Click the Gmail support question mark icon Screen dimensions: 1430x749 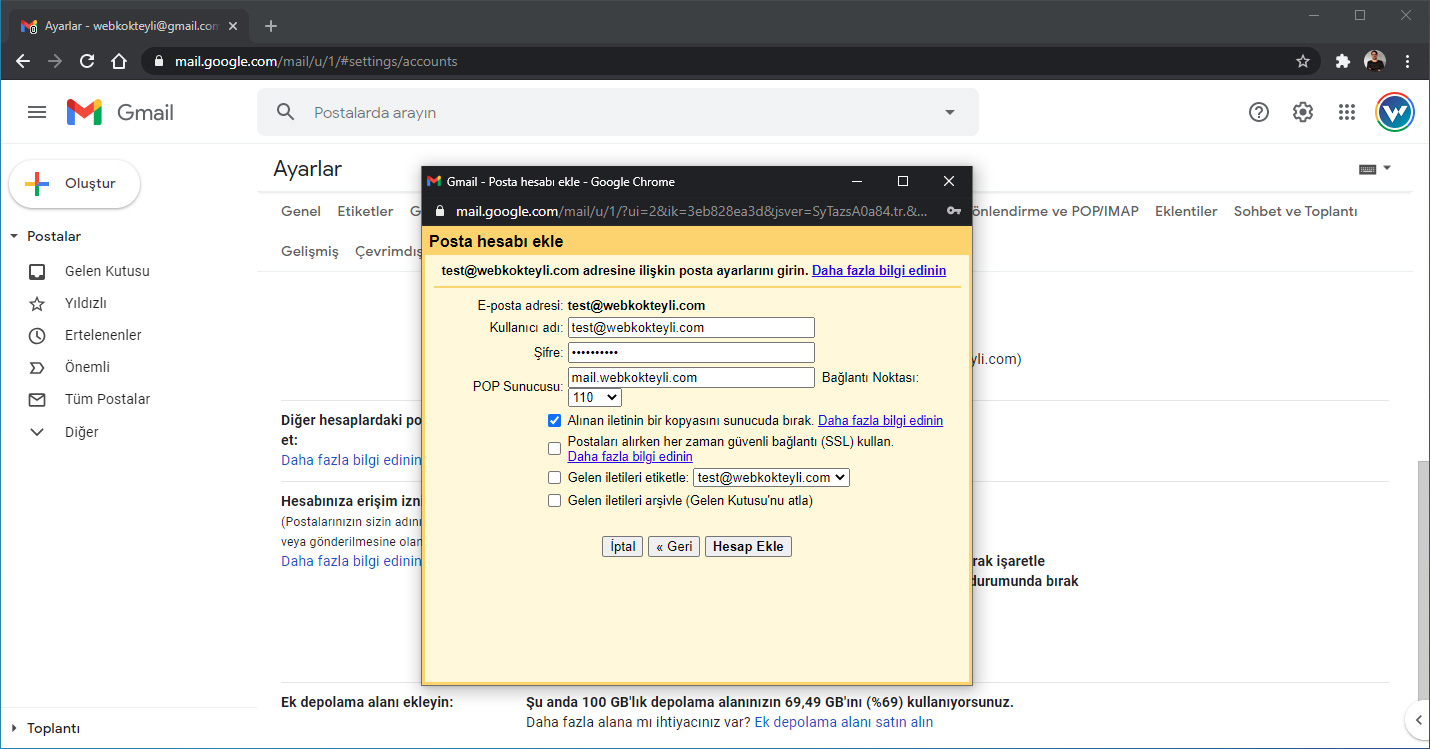1259,112
